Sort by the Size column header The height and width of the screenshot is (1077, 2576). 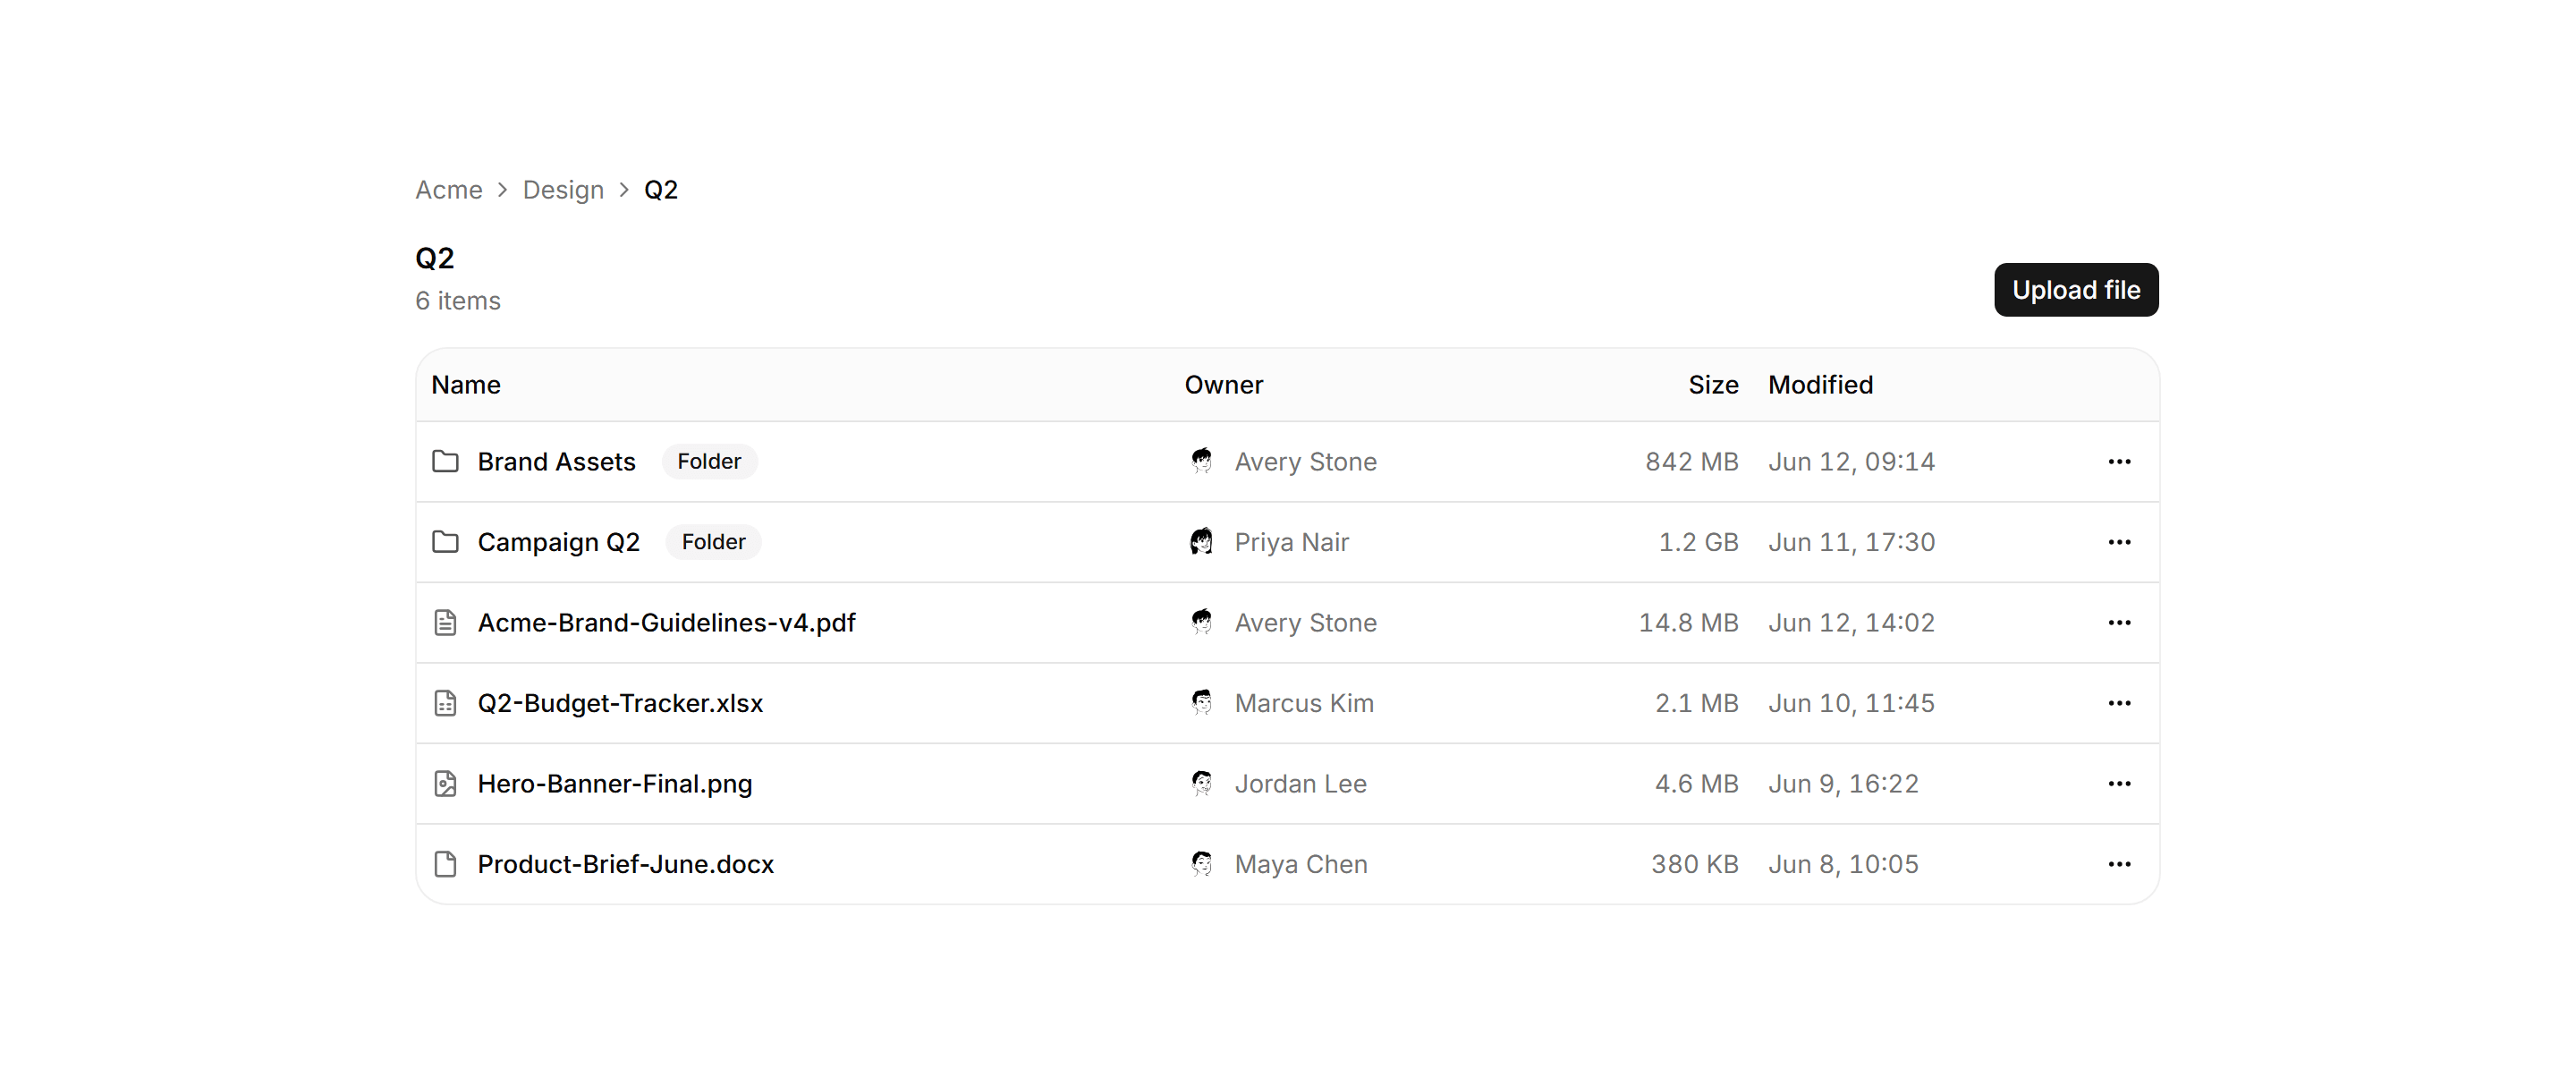pos(1712,385)
